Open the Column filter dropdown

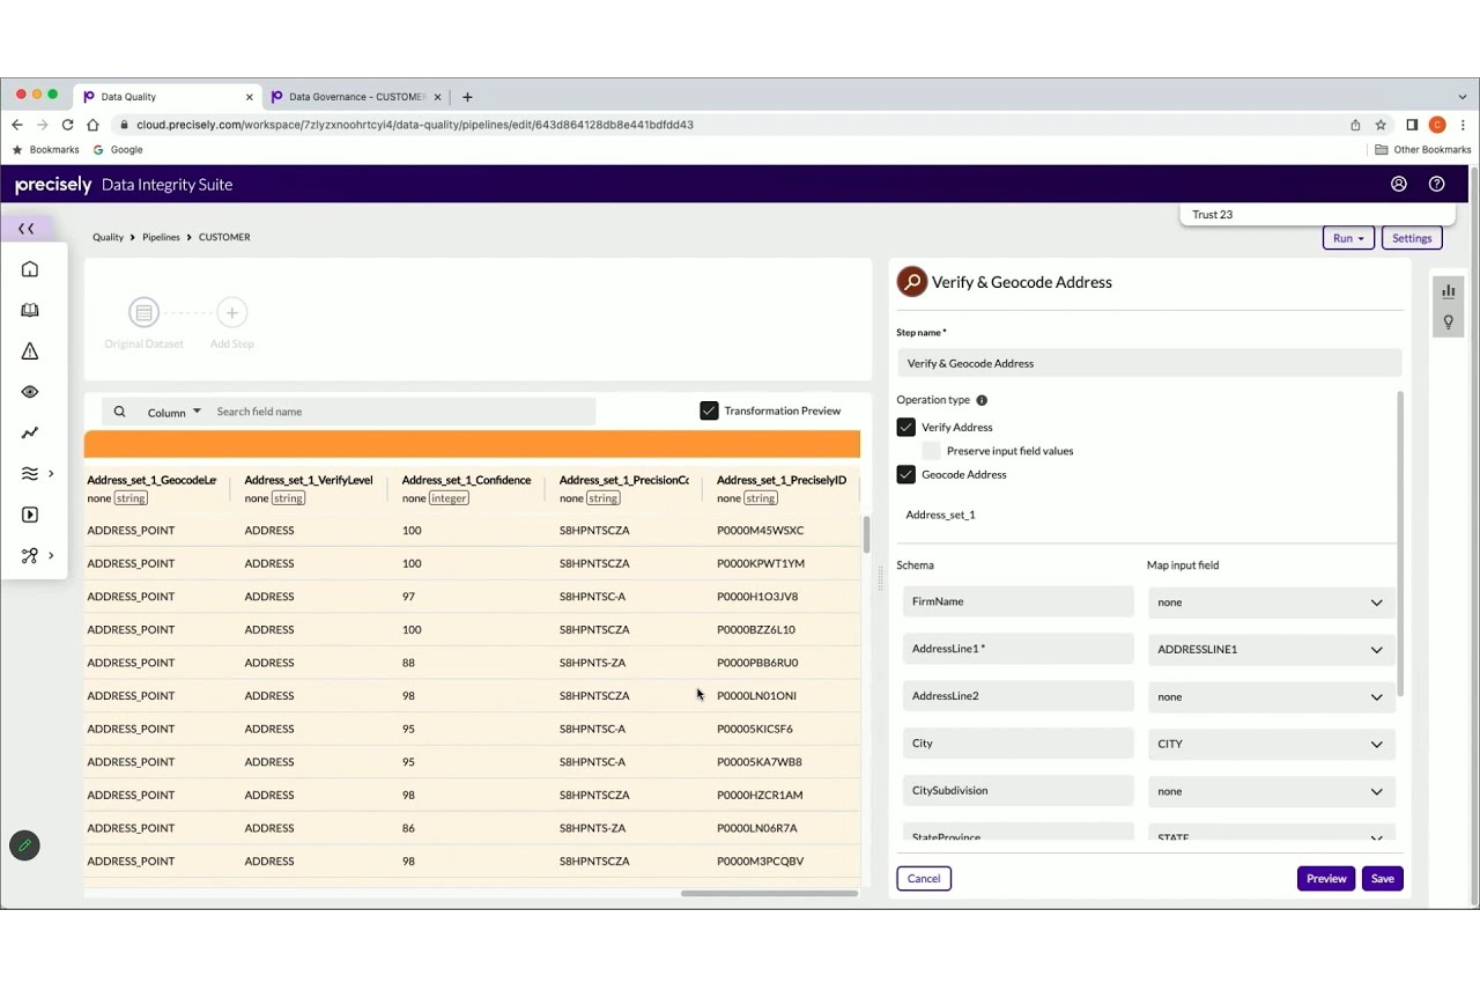pos(174,412)
